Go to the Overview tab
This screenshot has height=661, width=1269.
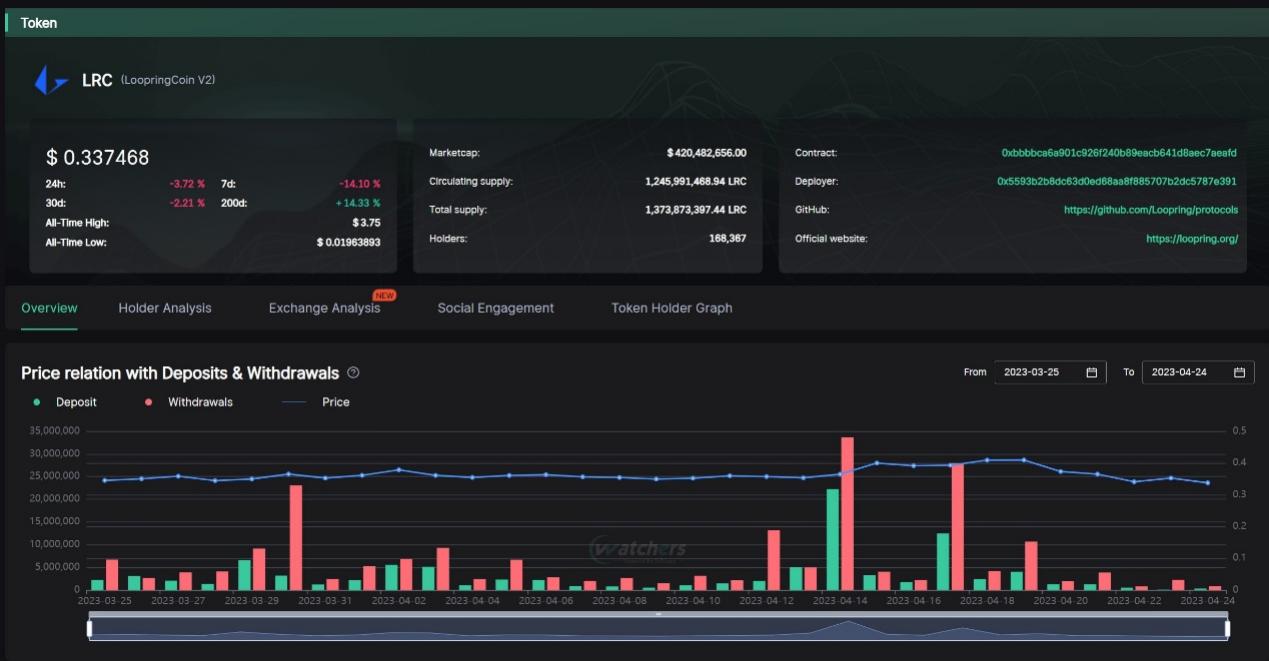[49, 308]
